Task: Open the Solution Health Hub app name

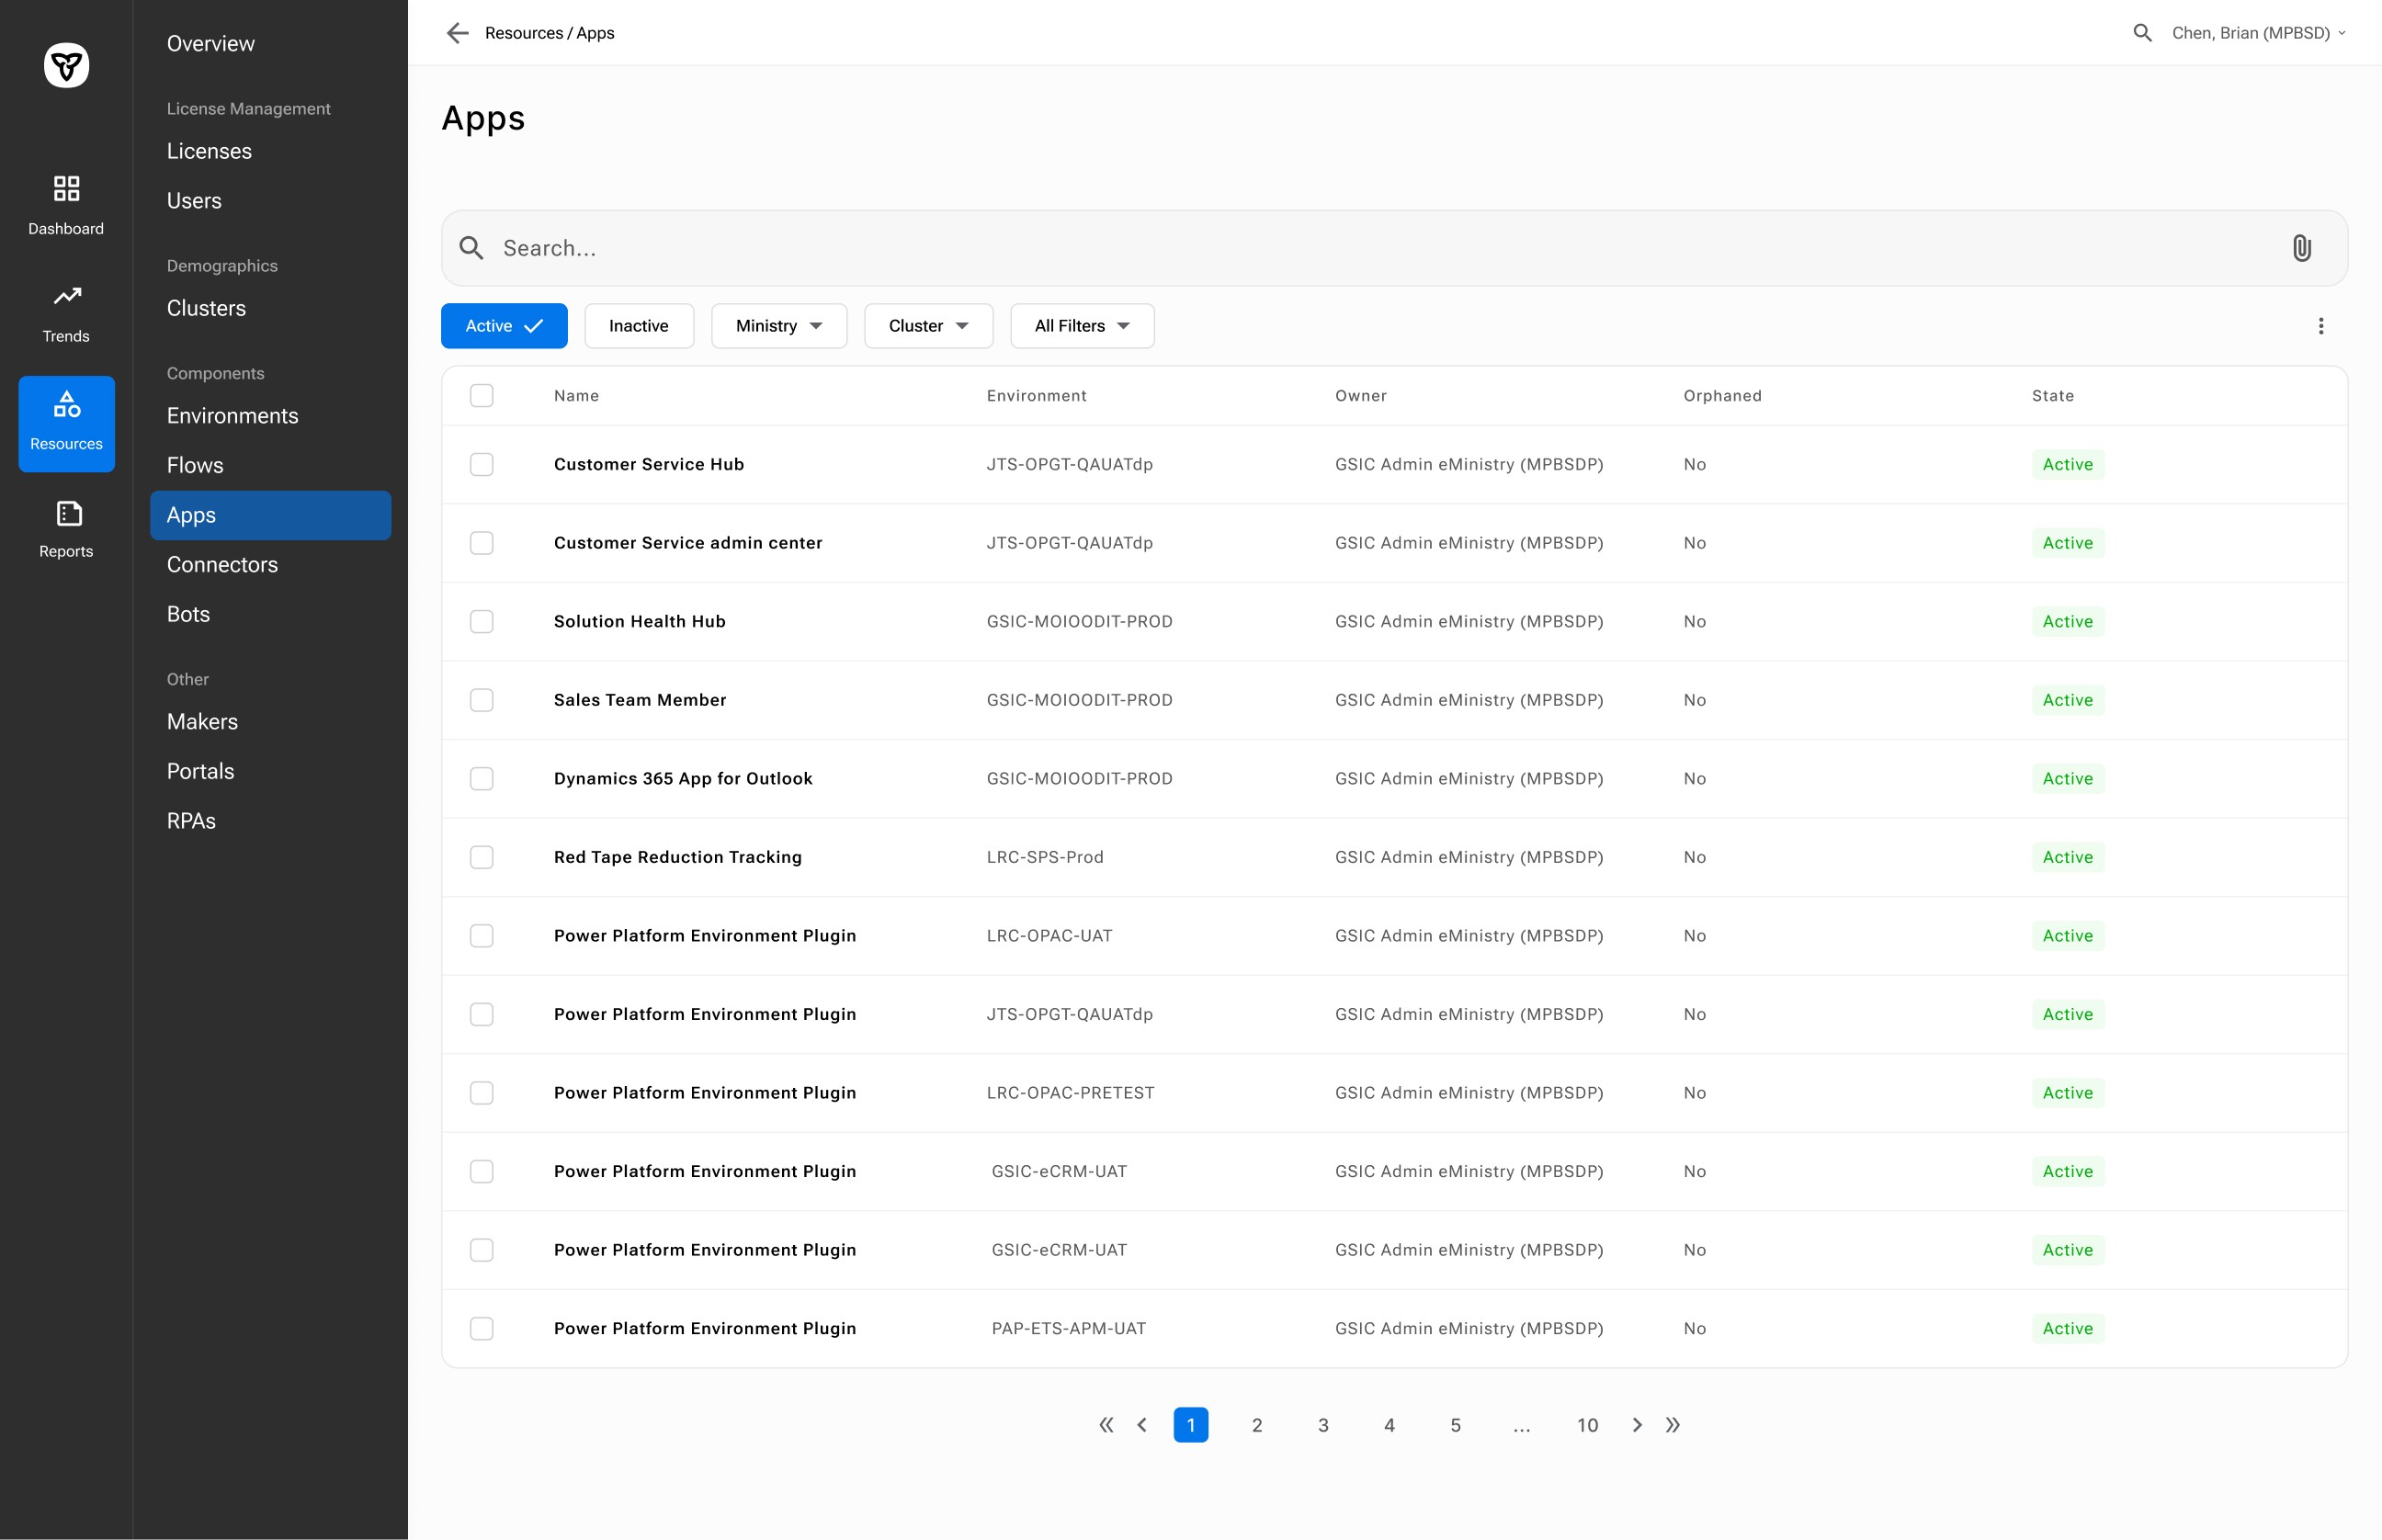Action: coord(640,622)
